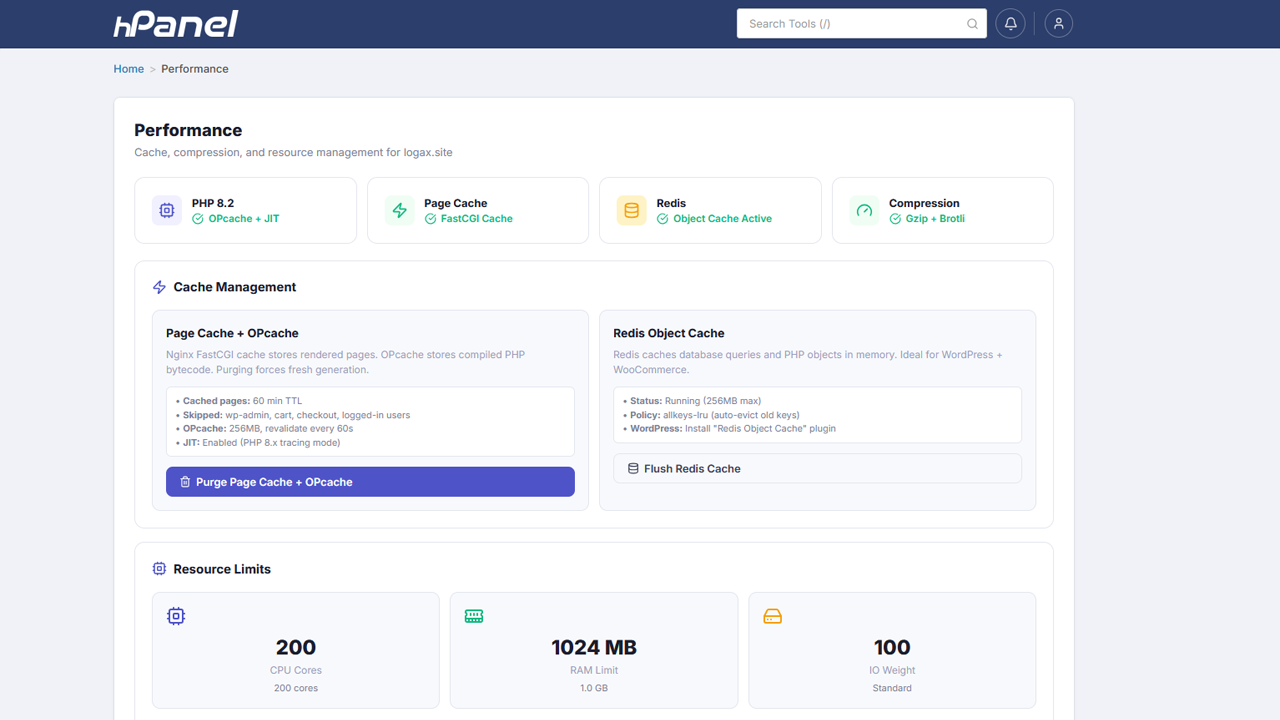This screenshot has width=1280, height=720.
Task: Select the Performance page heading
Action: pyautogui.click(x=188, y=130)
